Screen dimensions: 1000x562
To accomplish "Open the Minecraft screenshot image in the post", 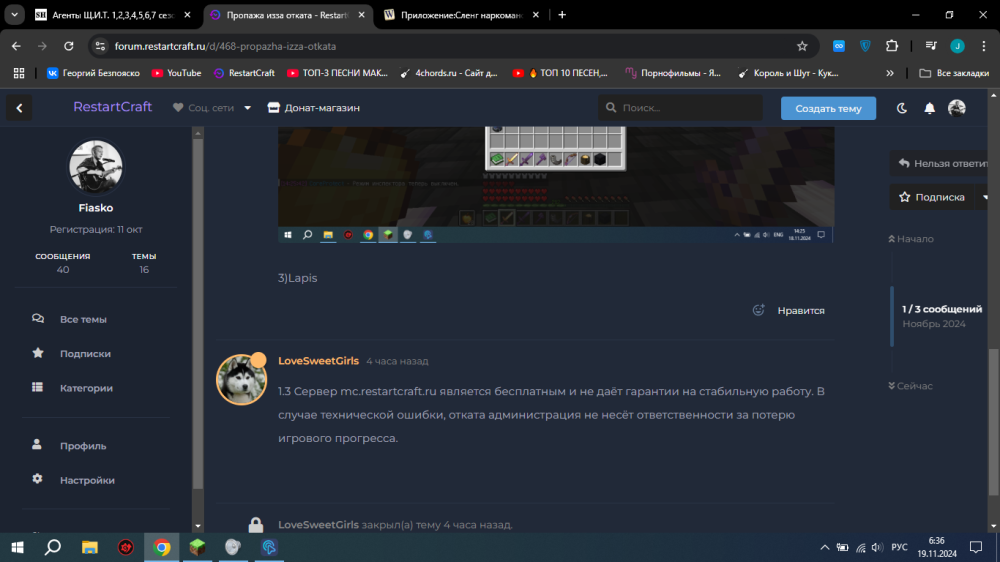I will (555, 184).
